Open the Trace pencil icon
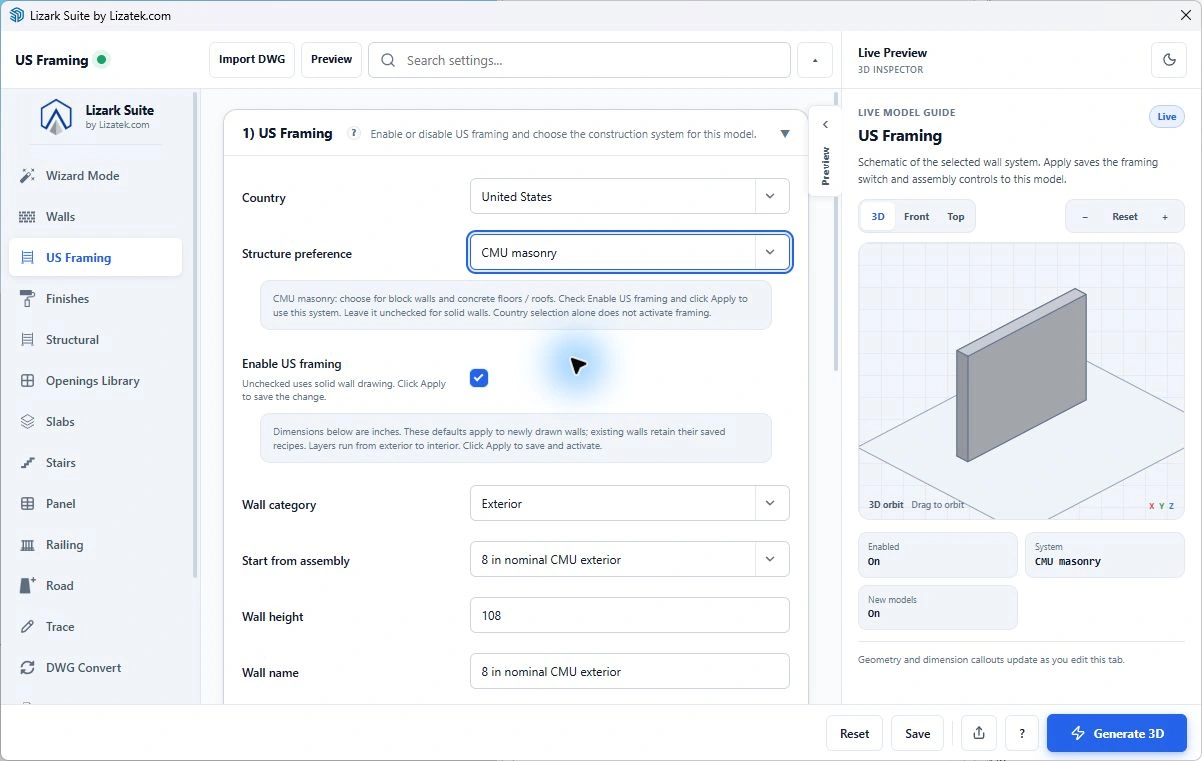The image size is (1202, 761). pyautogui.click(x=27, y=627)
